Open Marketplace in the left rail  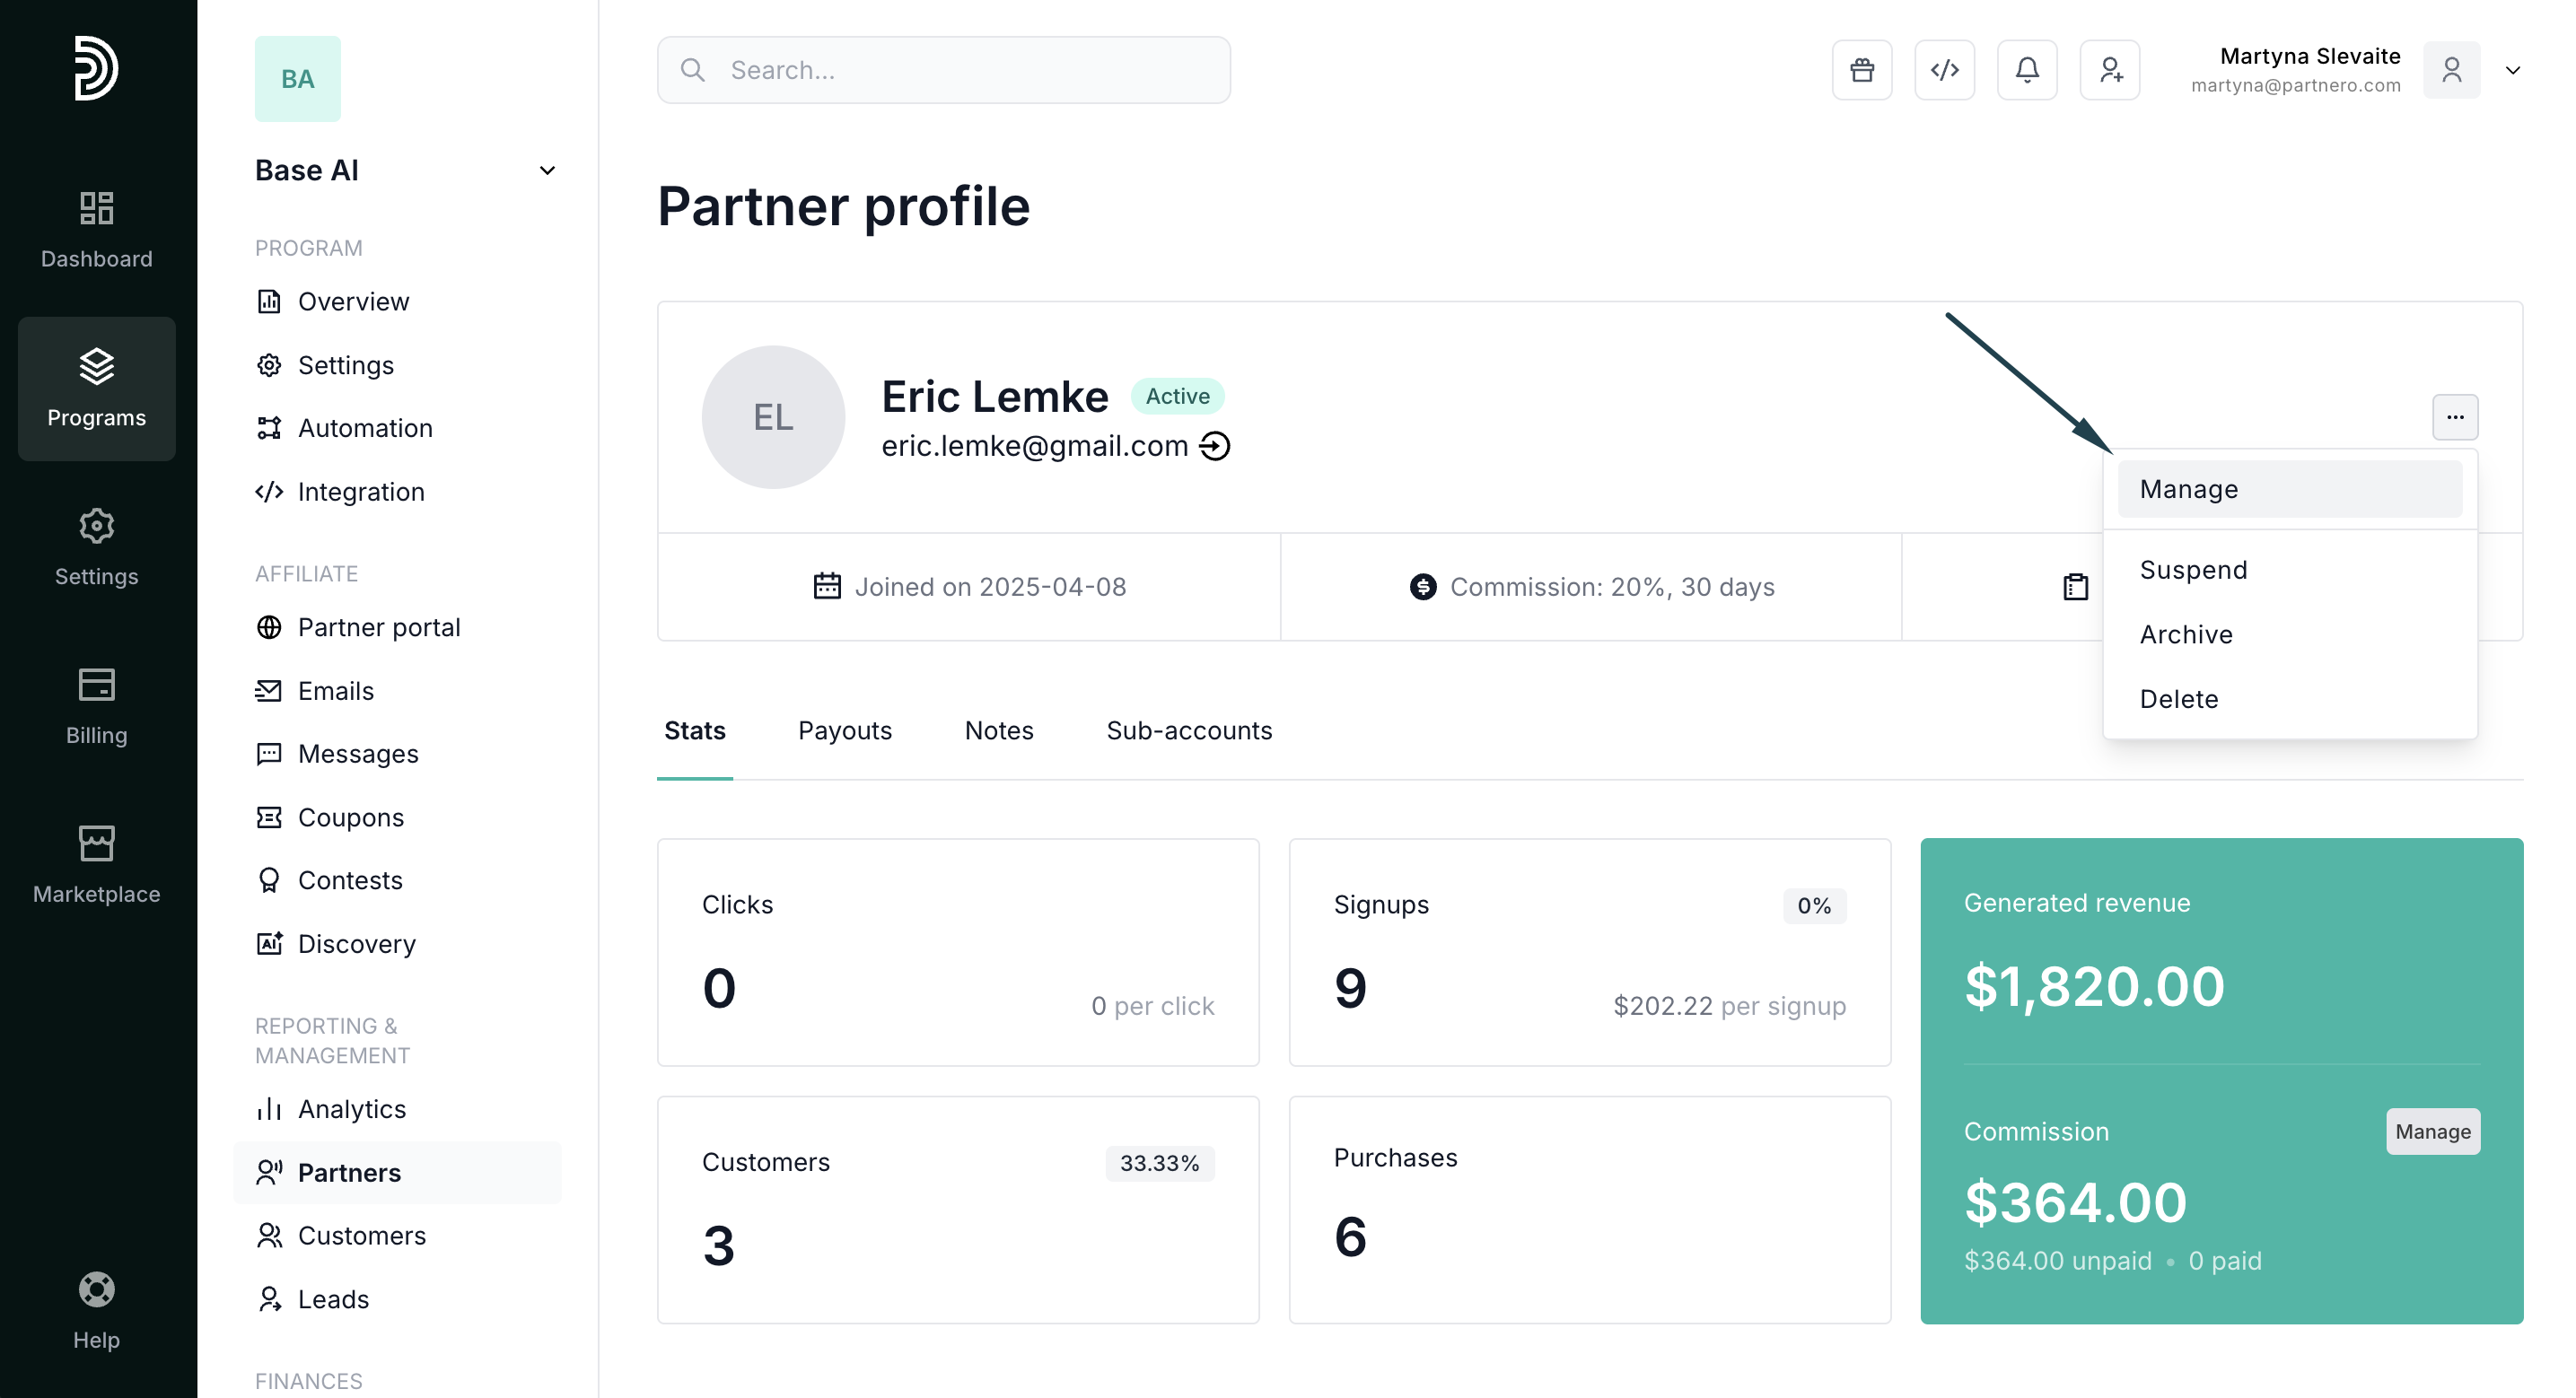(x=96, y=864)
